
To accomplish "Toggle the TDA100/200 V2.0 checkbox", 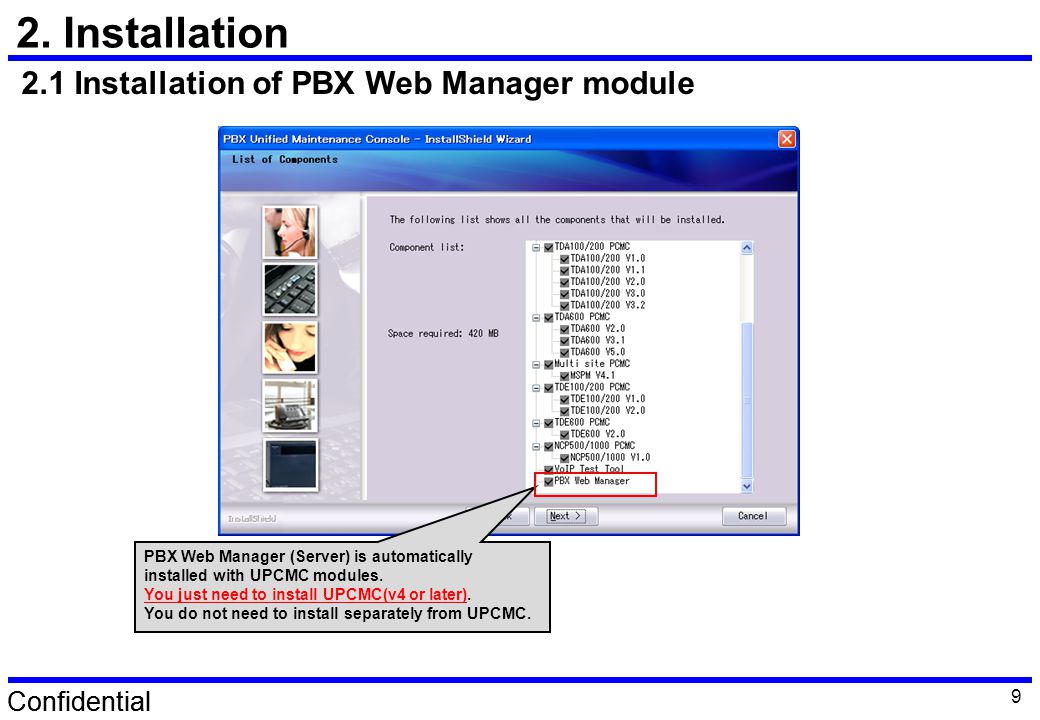I will click(564, 282).
